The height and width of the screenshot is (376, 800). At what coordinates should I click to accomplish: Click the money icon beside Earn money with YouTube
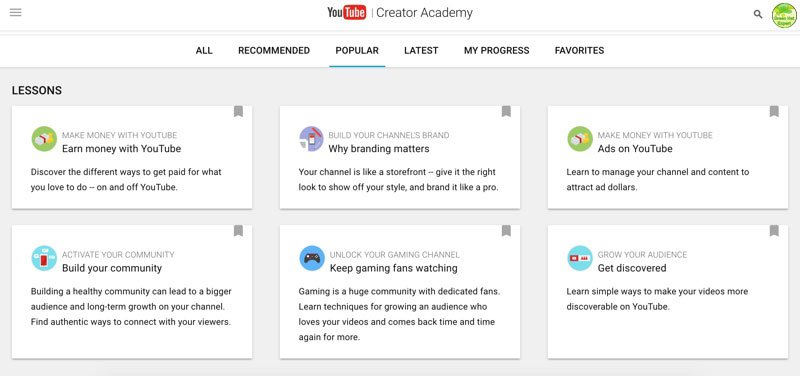[44, 139]
